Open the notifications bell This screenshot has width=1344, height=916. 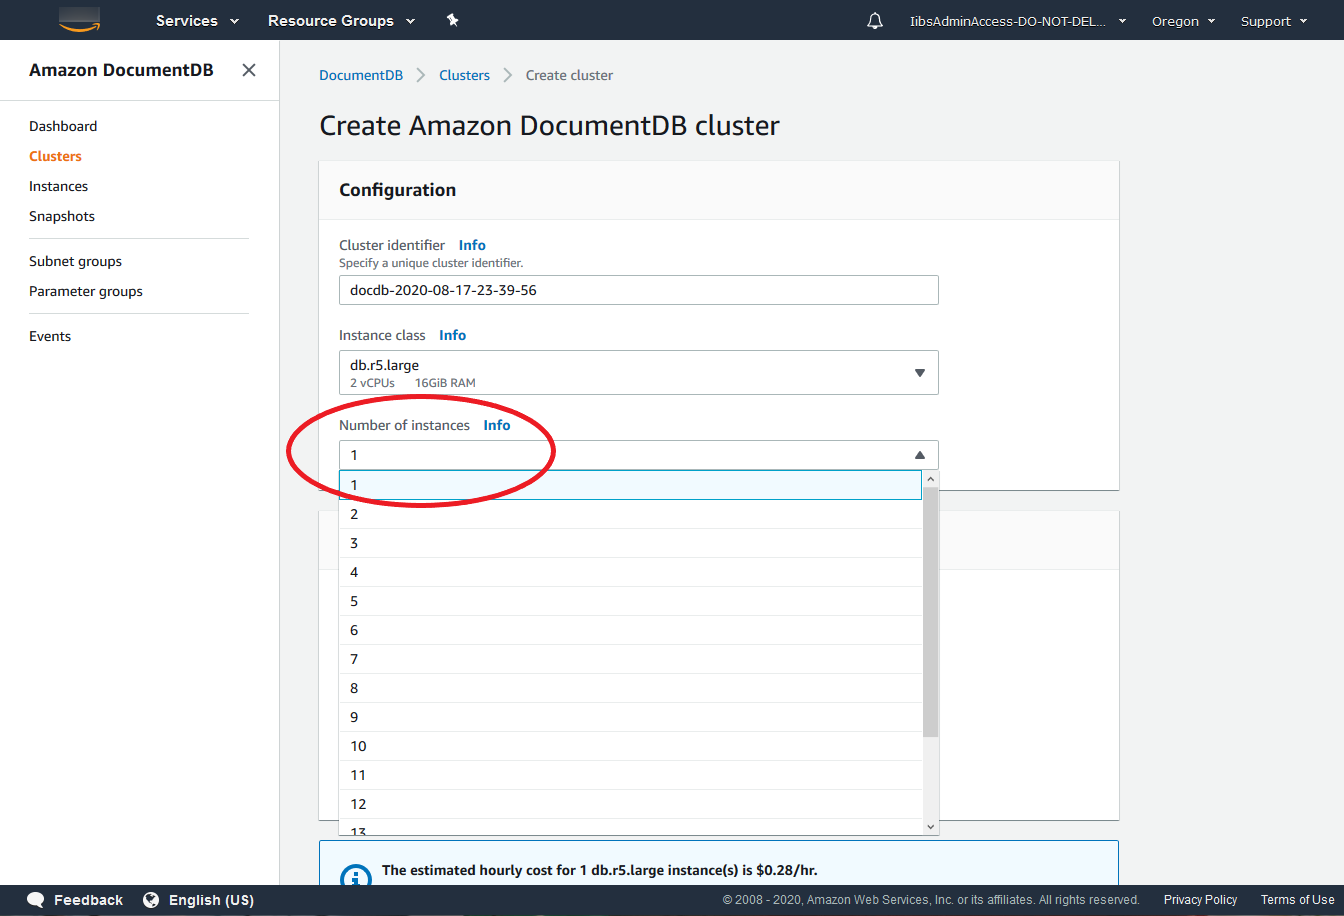pyautogui.click(x=875, y=21)
